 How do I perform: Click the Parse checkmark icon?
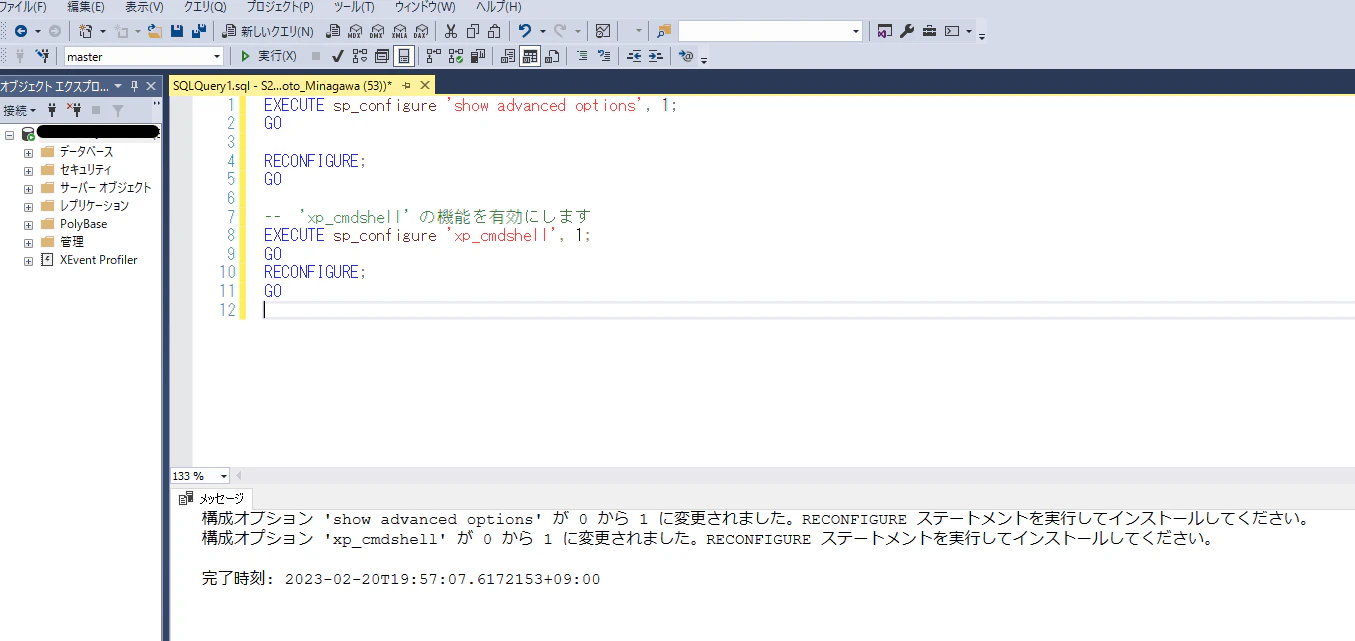point(338,56)
